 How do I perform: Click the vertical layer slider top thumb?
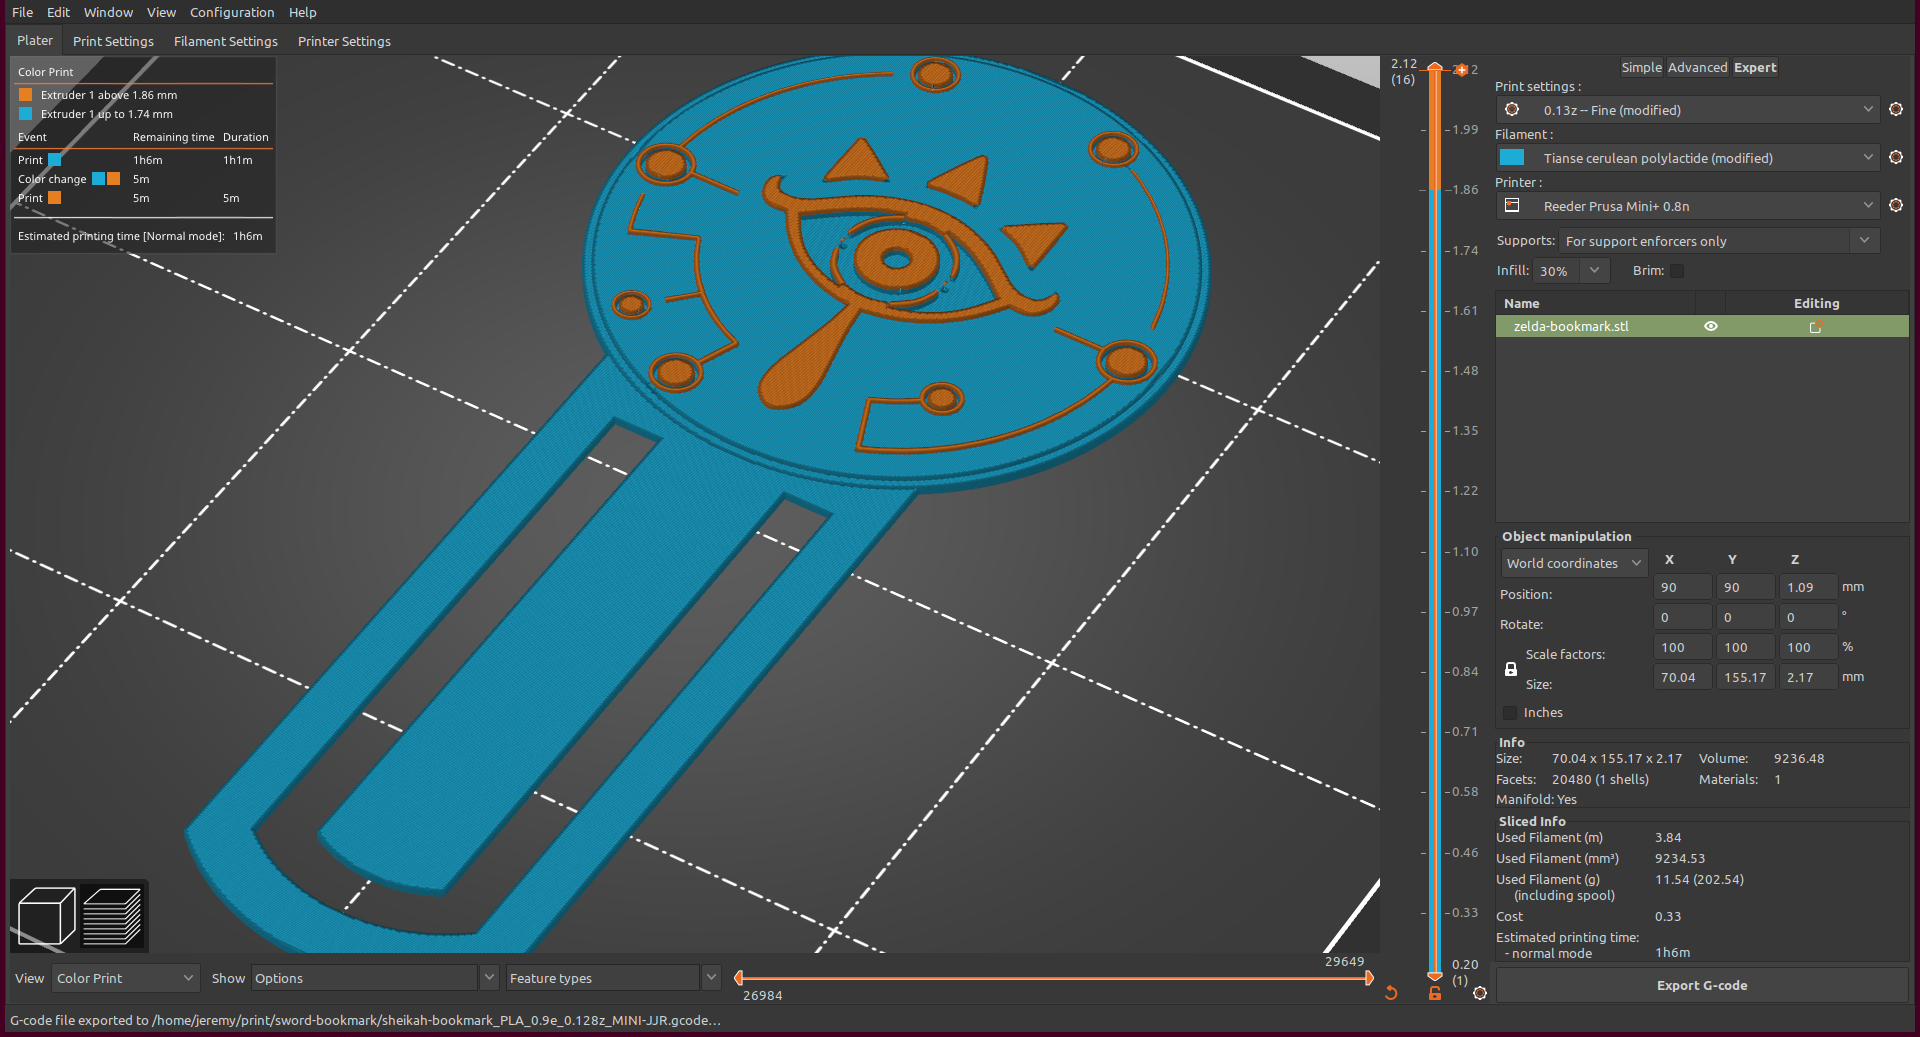coord(1435,68)
